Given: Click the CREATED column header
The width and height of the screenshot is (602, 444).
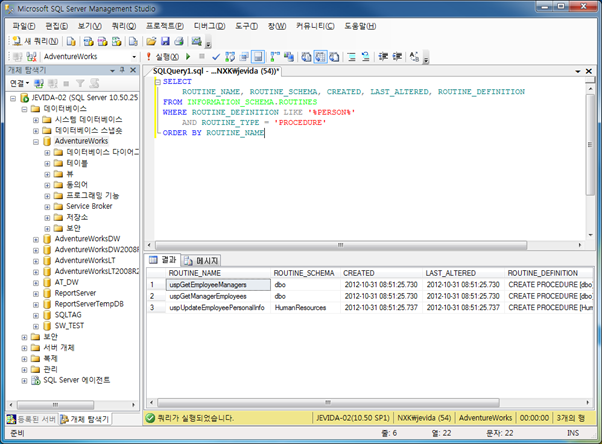Looking at the screenshot, I should [x=382, y=273].
